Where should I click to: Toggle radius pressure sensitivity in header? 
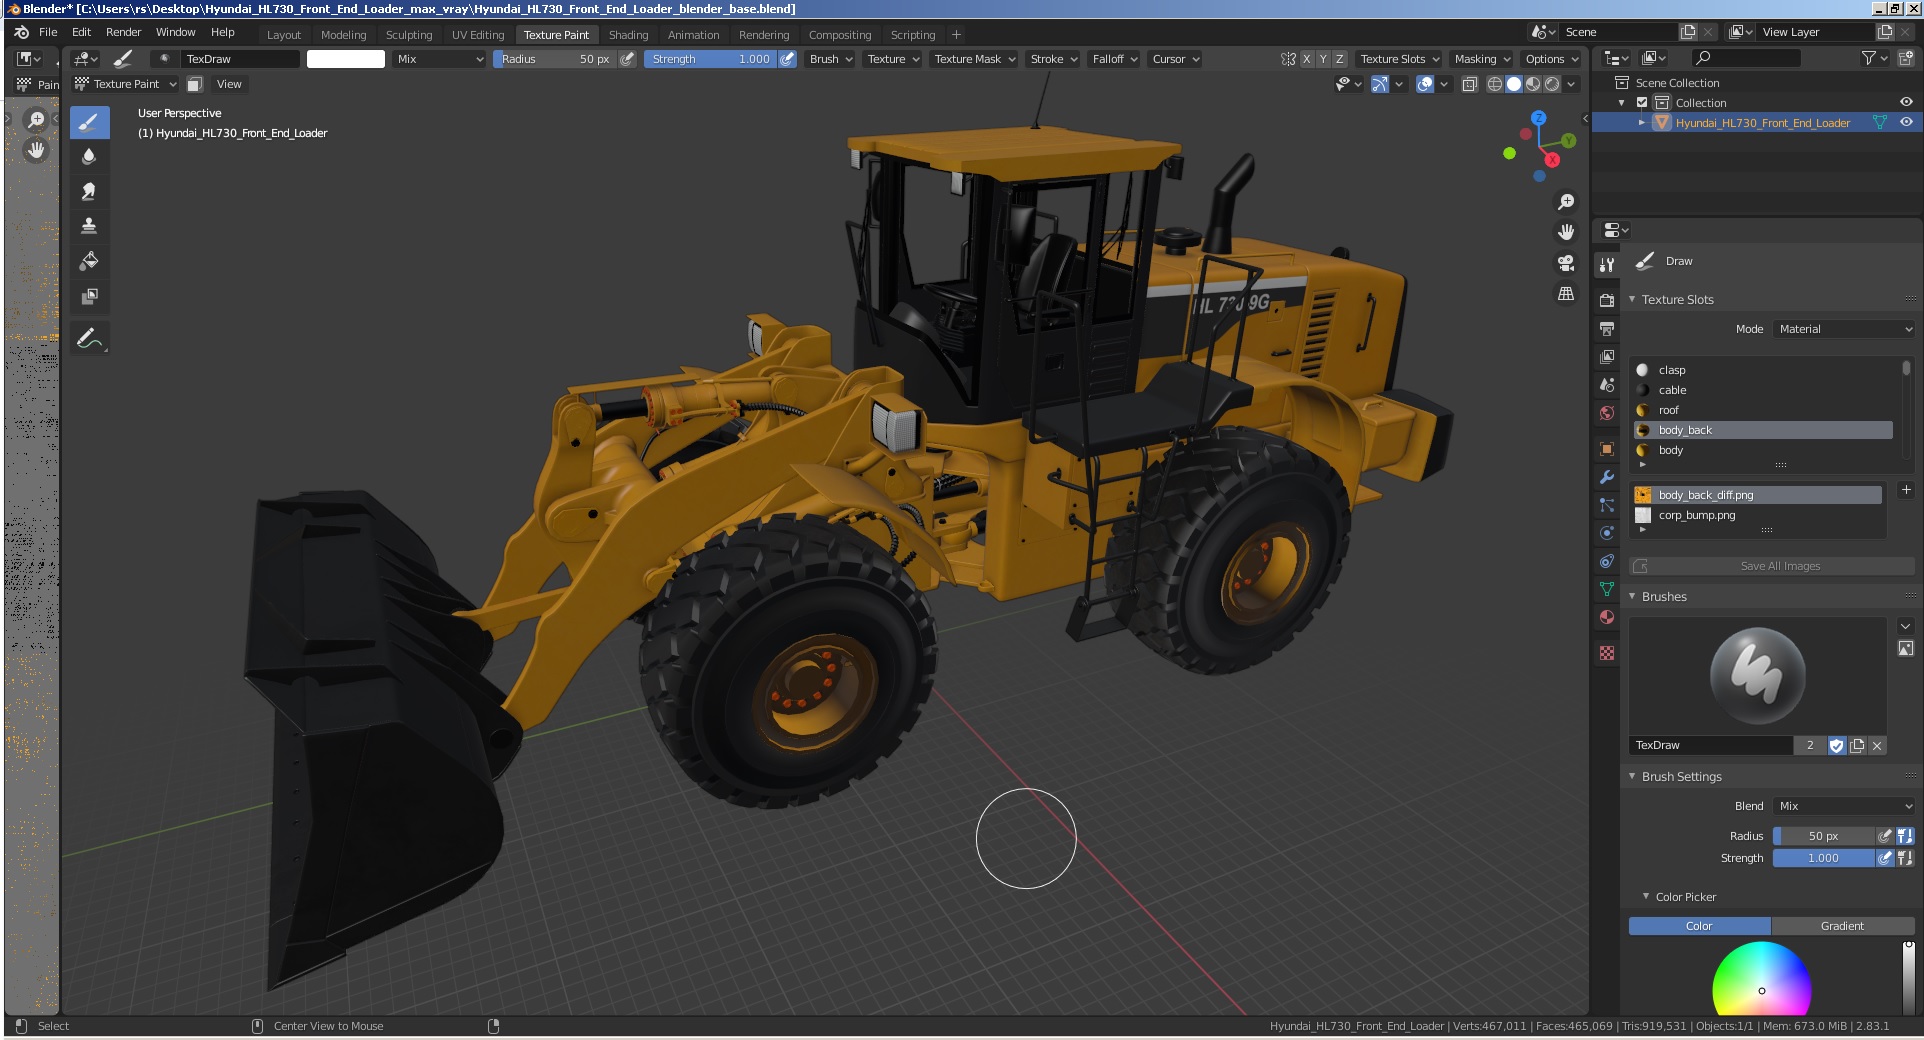627,59
